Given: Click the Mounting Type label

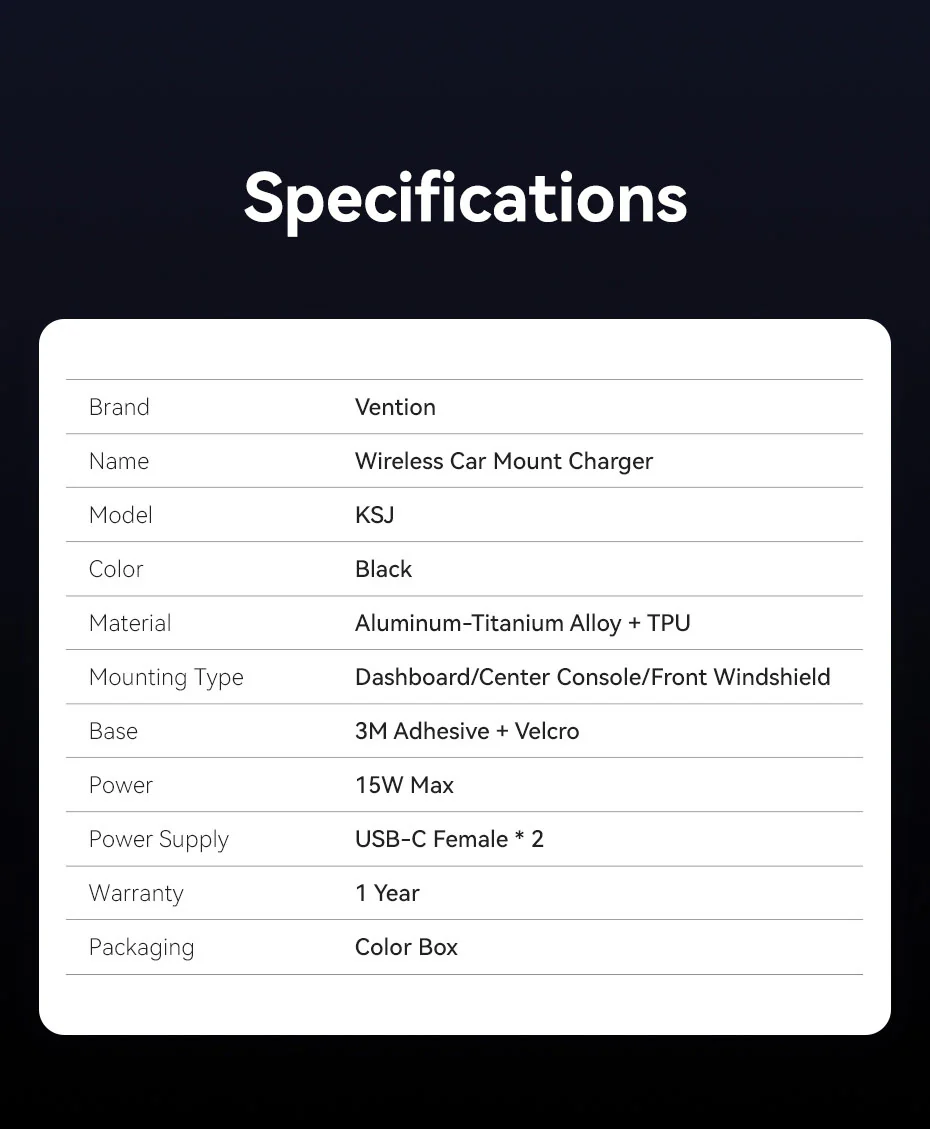Looking at the screenshot, I should pos(166,677).
